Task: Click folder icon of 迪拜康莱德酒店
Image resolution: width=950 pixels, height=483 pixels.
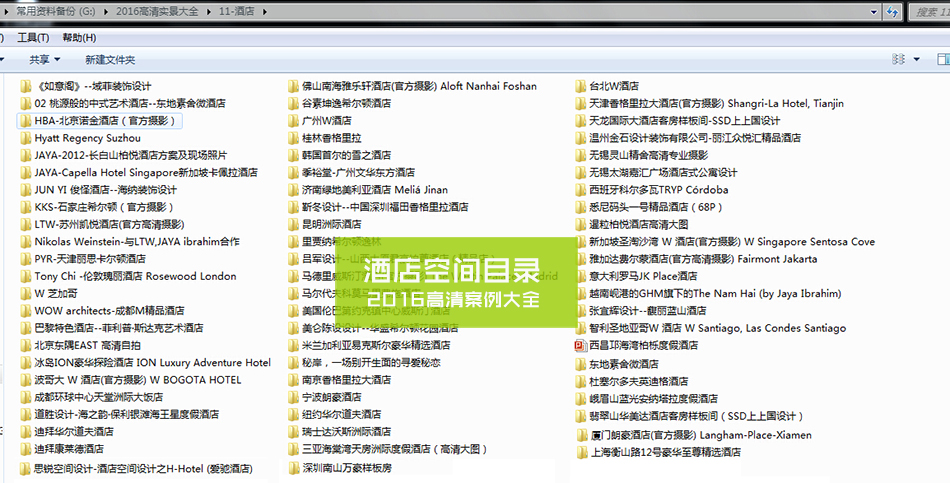Action: [25, 449]
